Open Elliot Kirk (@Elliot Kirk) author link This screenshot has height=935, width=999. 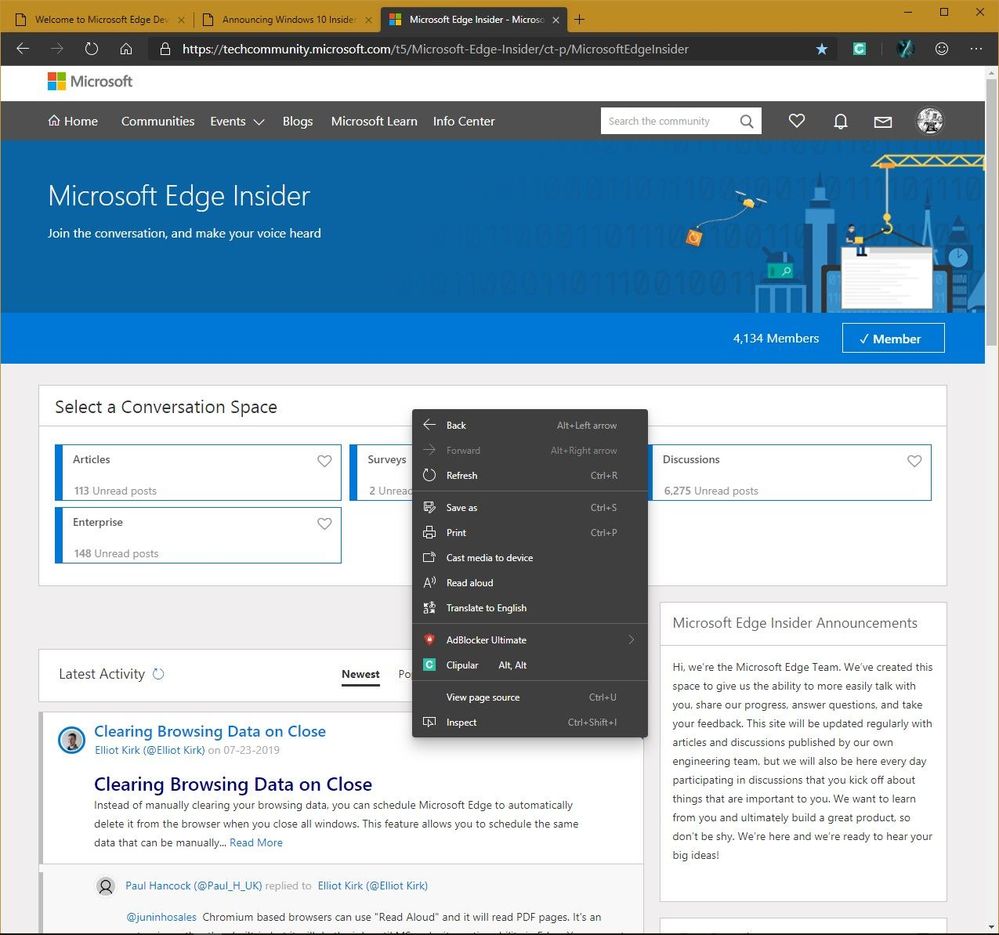pos(150,750)
